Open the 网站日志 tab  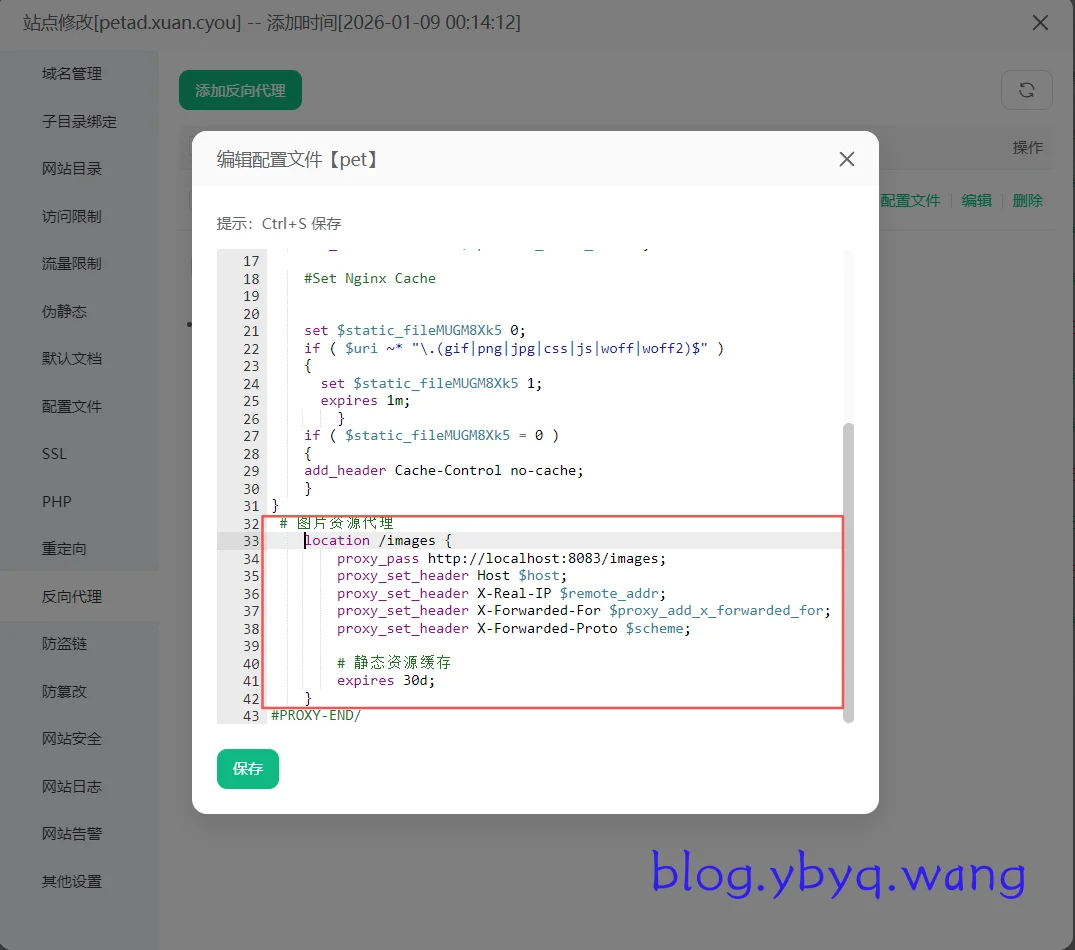[72, 787]
